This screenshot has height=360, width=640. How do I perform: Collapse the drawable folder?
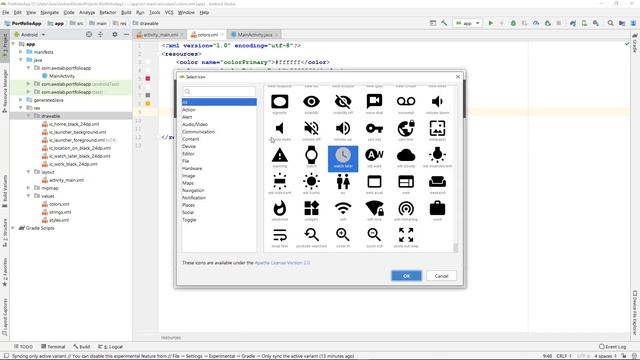pyautogui.click(x=28, y=116)
